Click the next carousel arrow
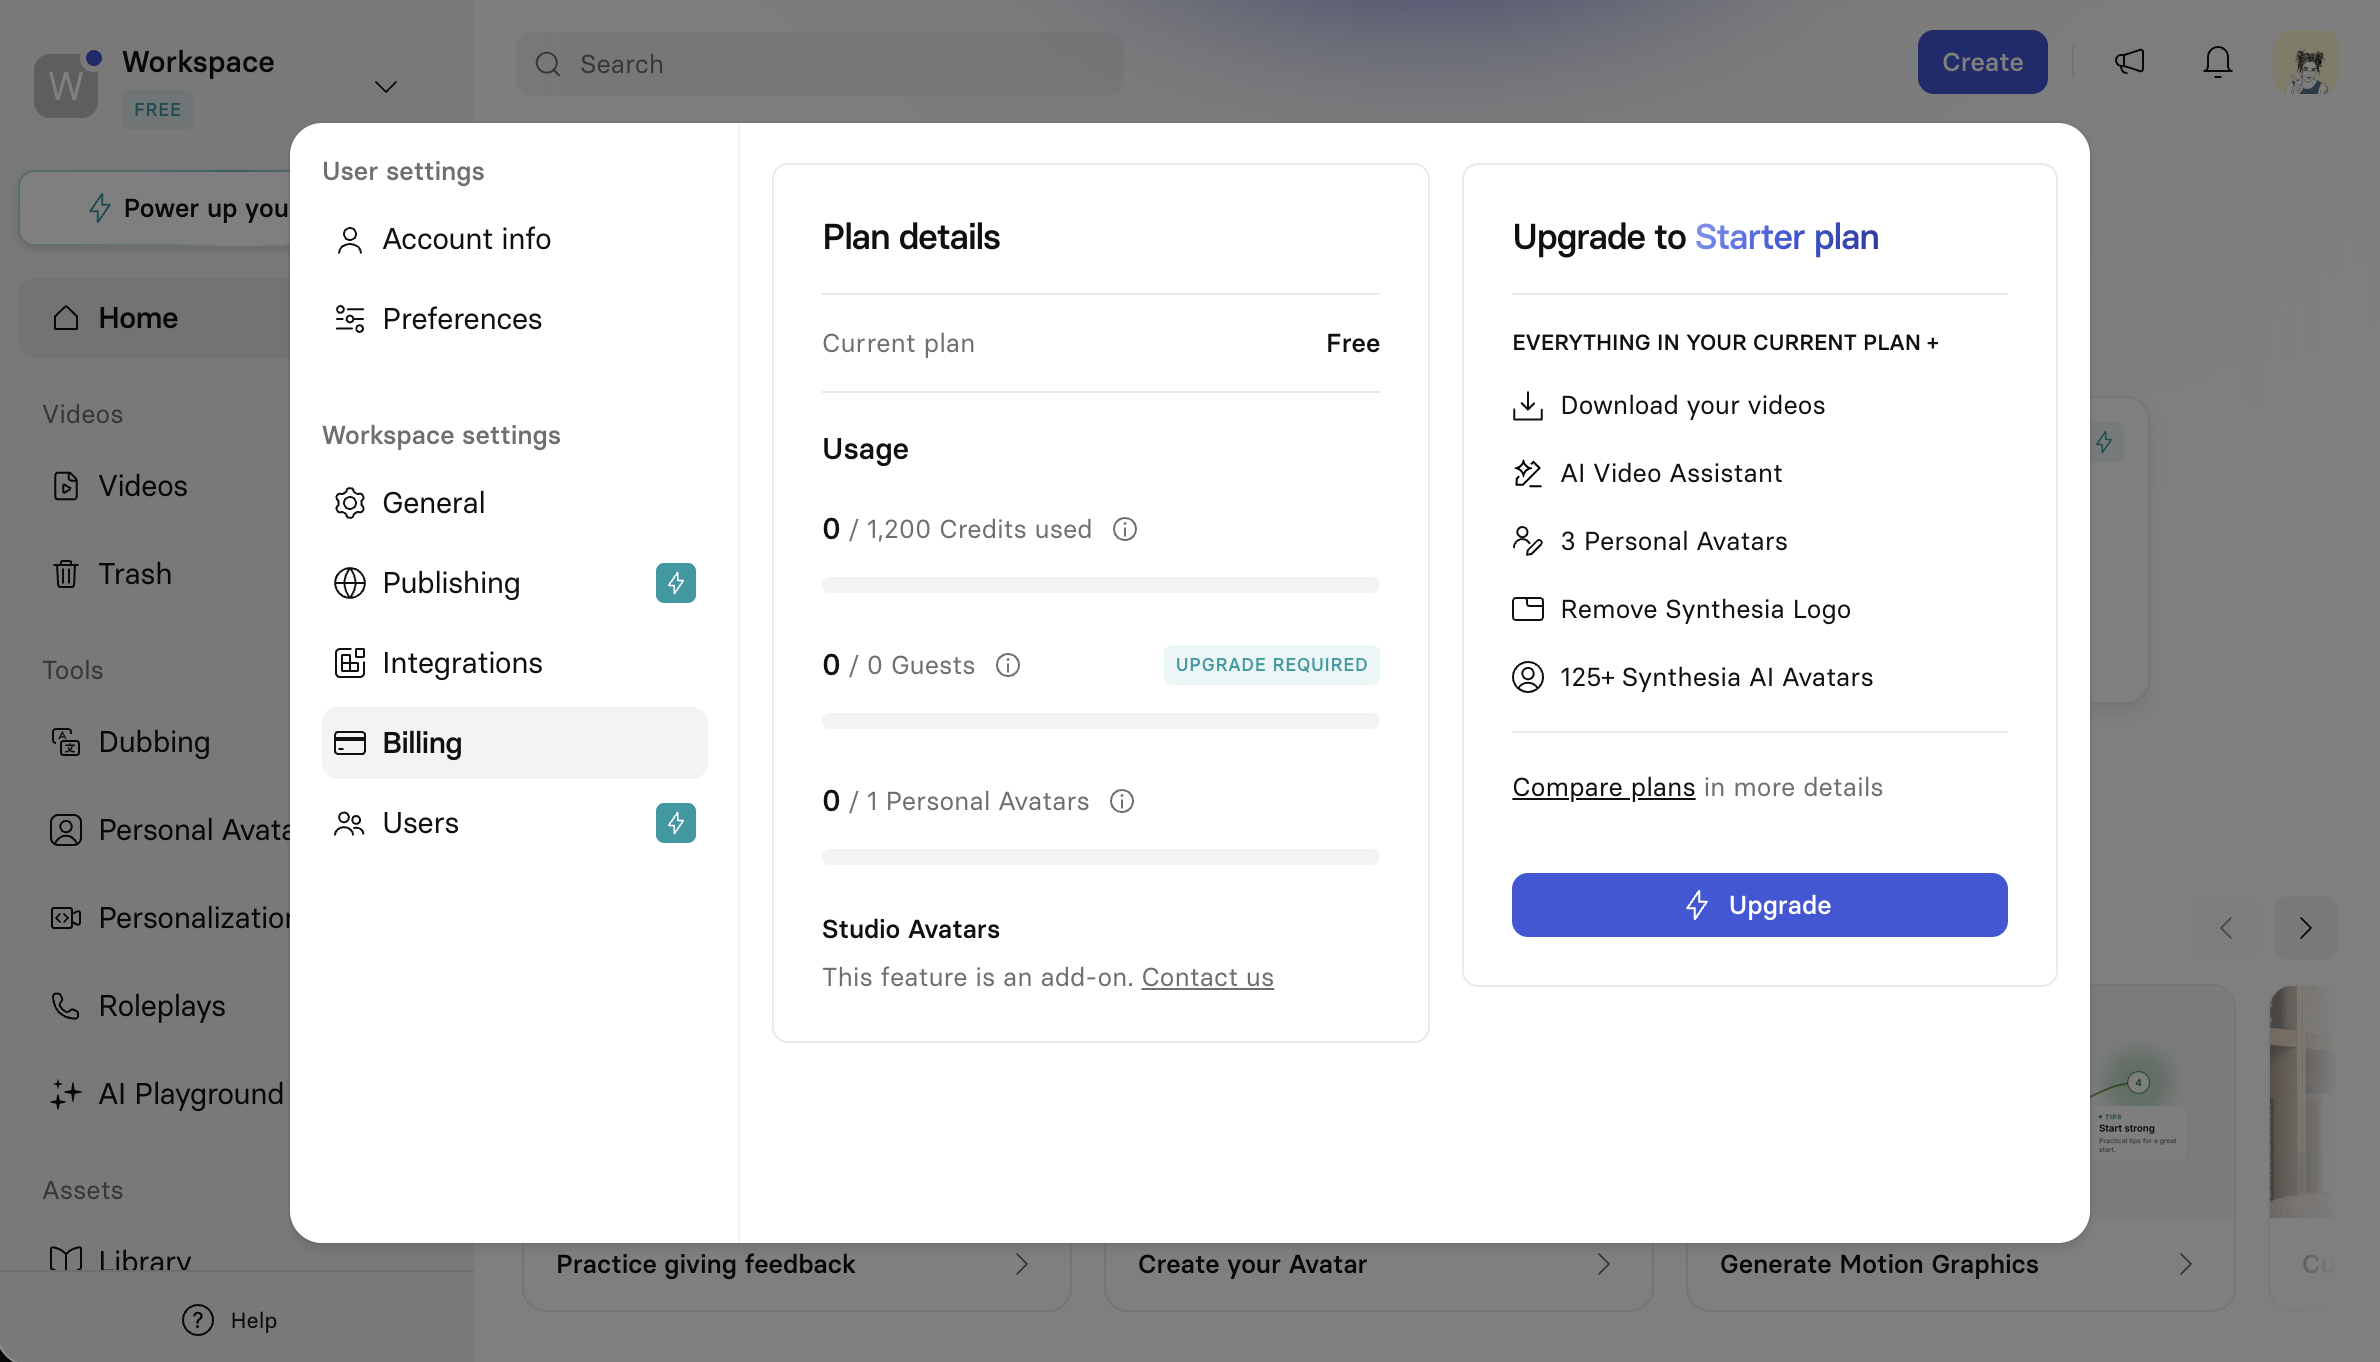The height and width of the screenshot is (1362, 2380). tap(2306, 928)
